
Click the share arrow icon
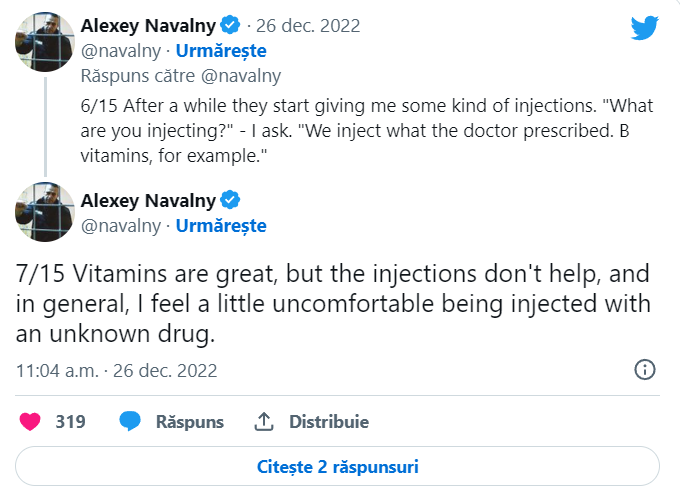pyautogui.click(x=264, y=421)
